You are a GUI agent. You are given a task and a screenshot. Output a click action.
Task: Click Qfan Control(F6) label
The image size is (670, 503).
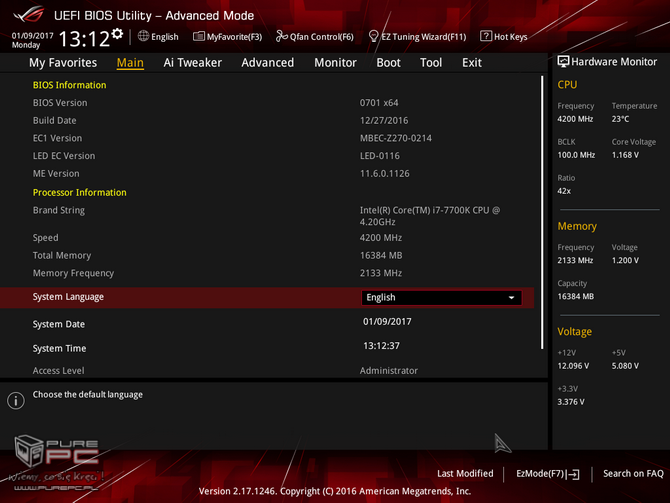(322, 37)
